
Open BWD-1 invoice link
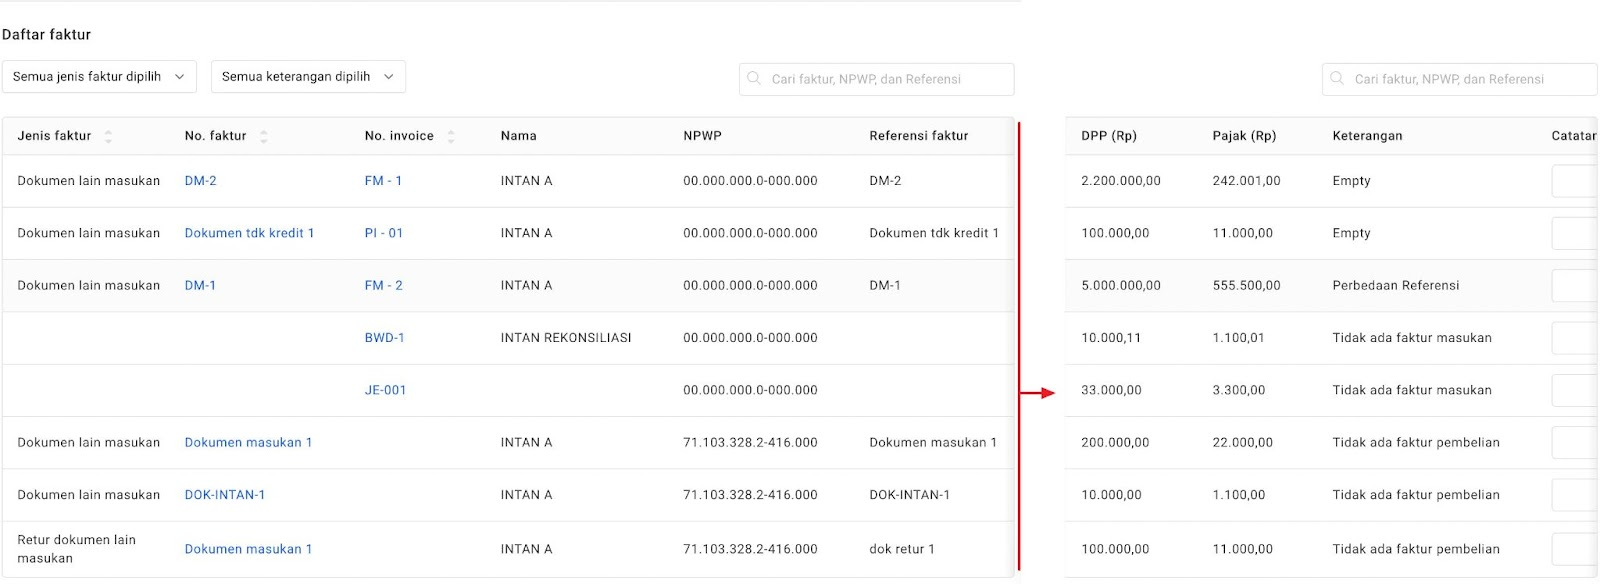[384, 338]
